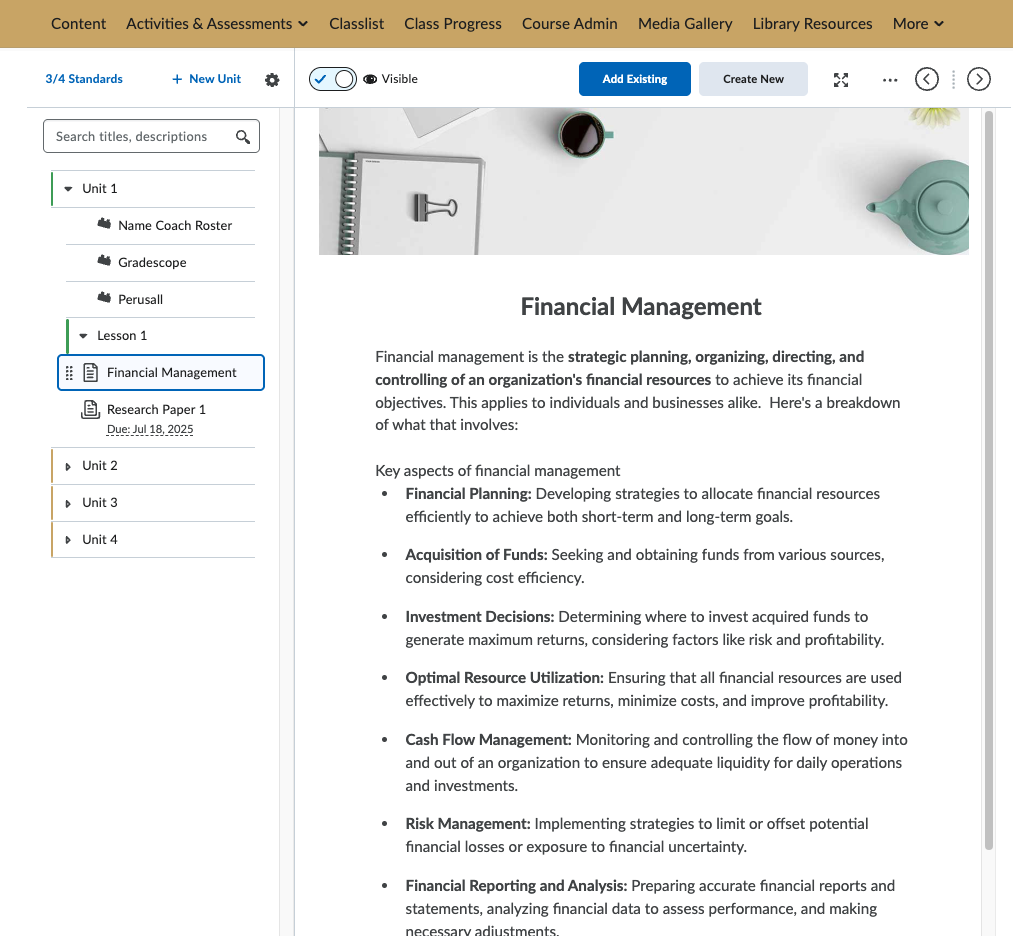Toggle the visibility switch off

[333, 79]
